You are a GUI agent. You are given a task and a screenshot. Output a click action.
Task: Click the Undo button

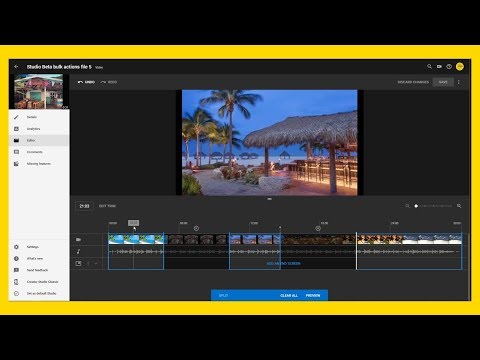click(86, 82)
